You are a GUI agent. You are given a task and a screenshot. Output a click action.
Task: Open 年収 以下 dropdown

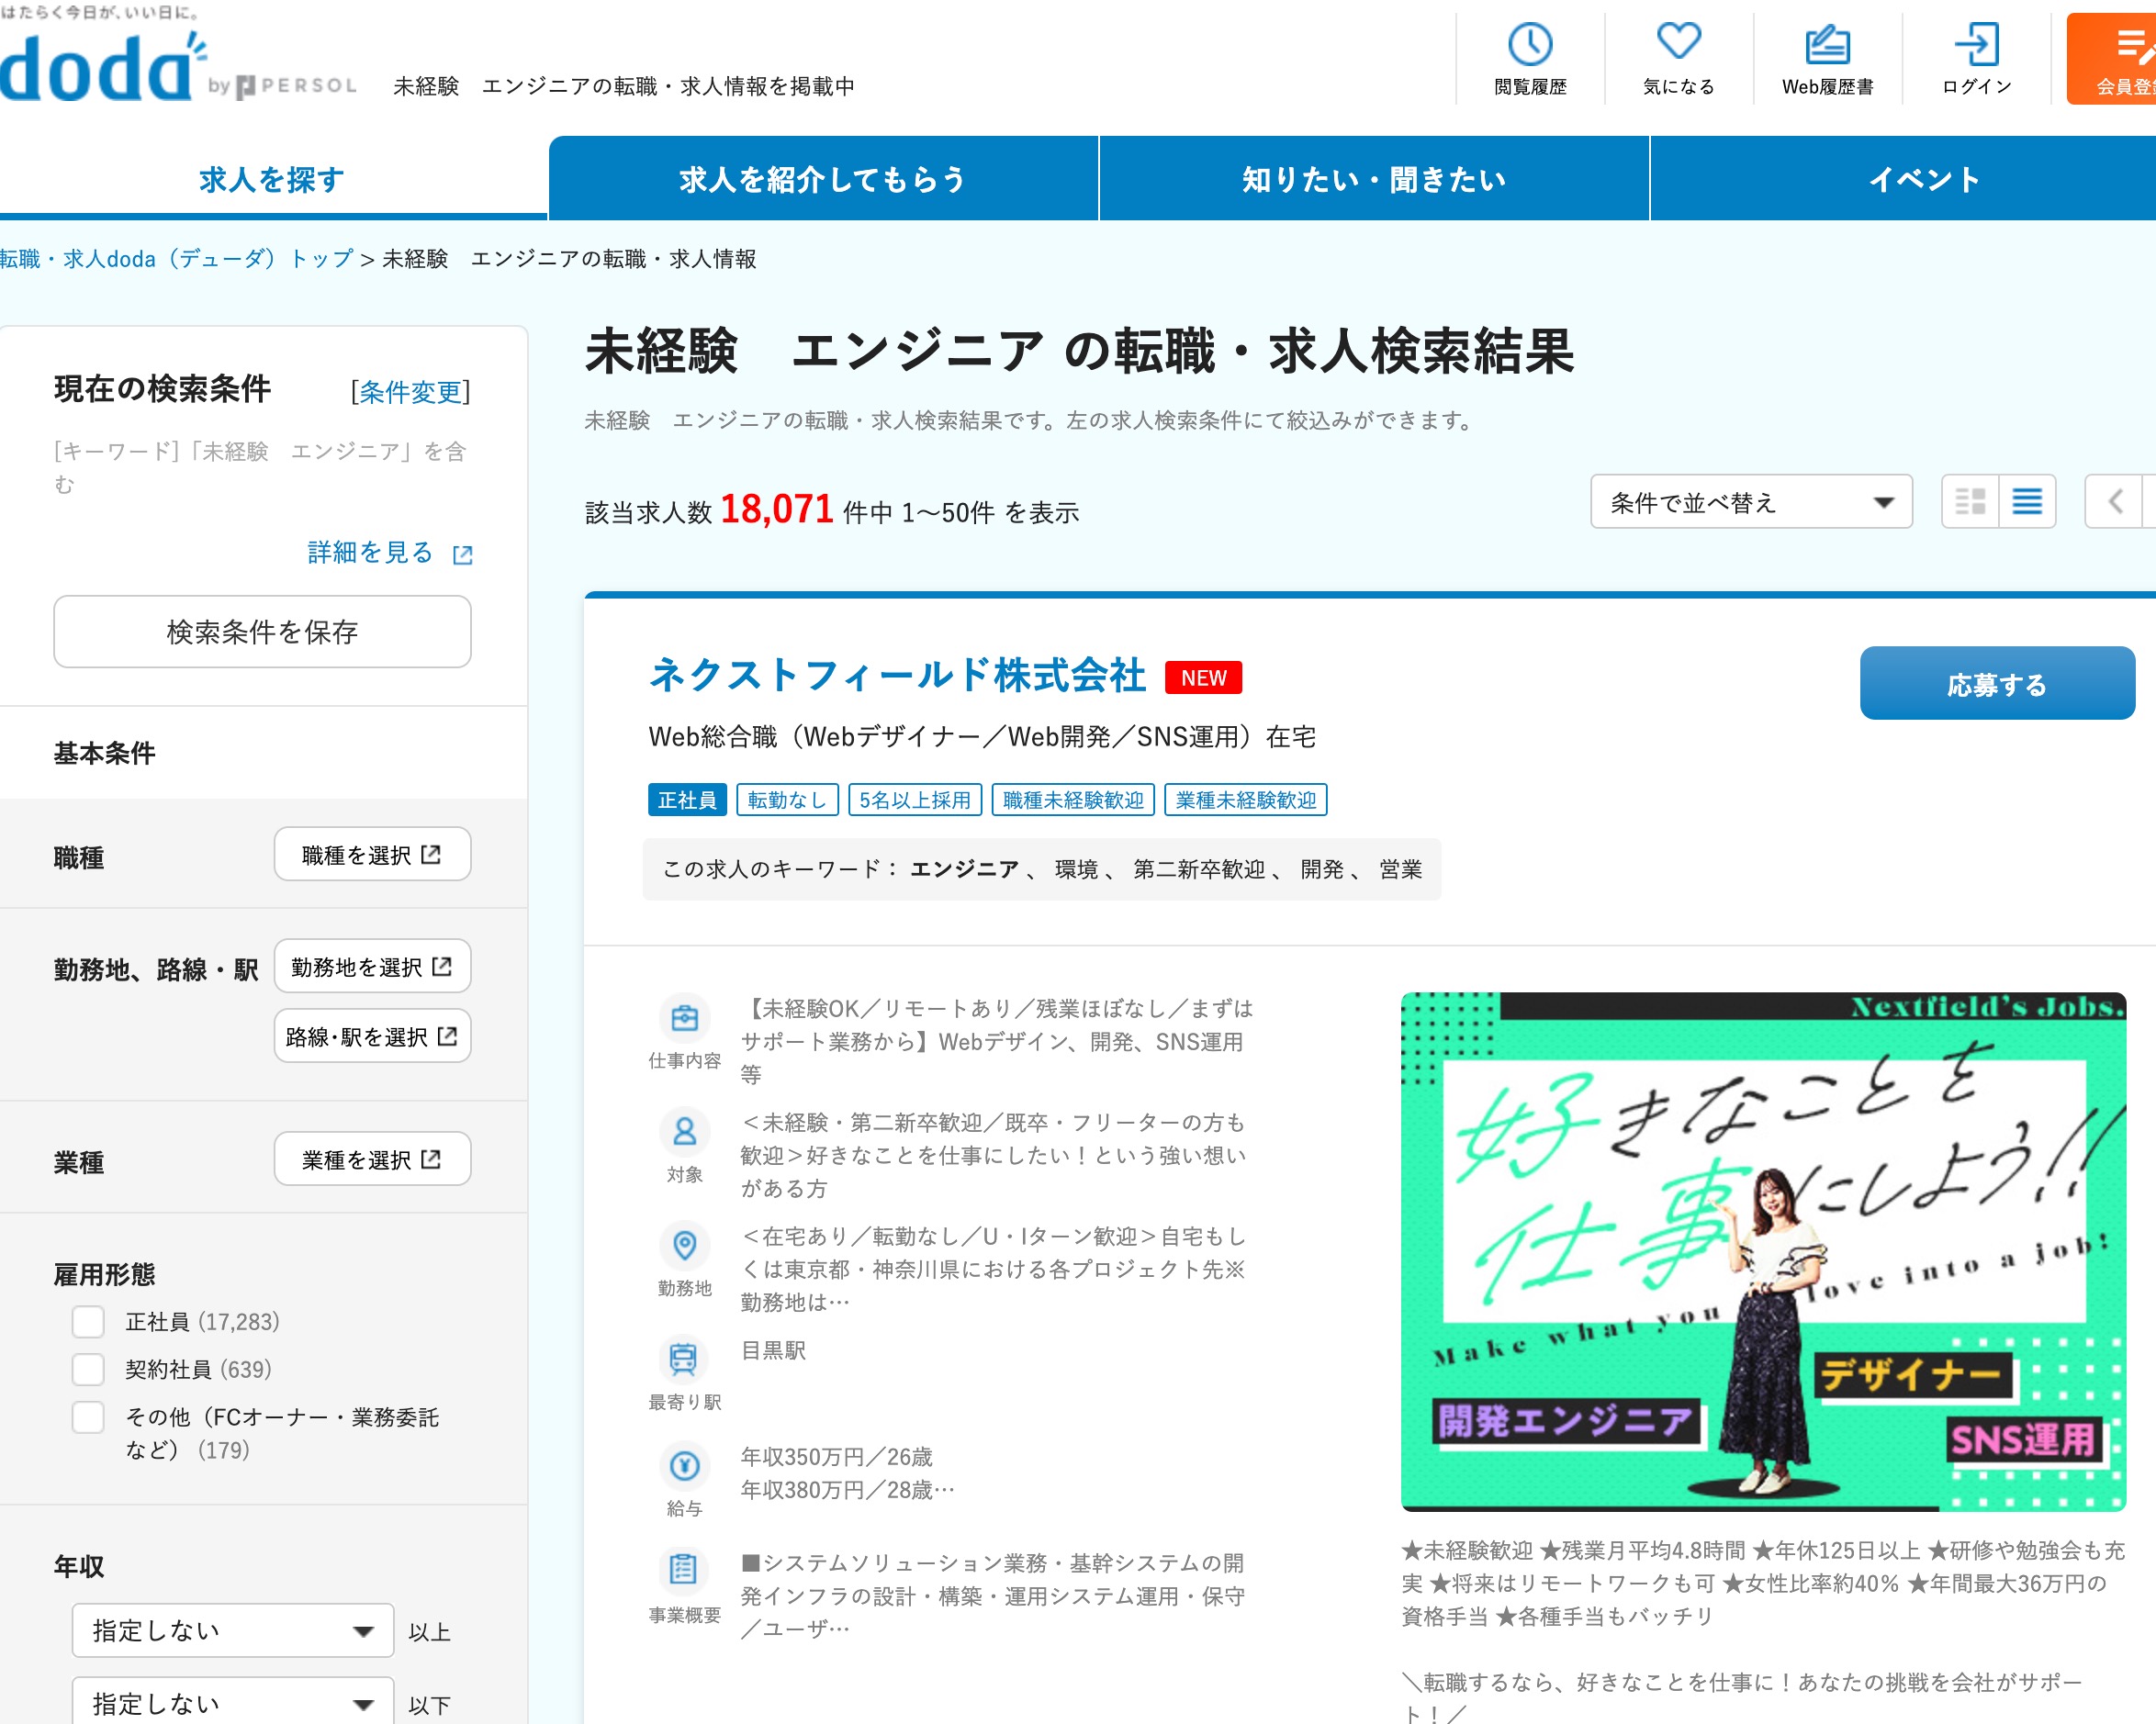232,1703
